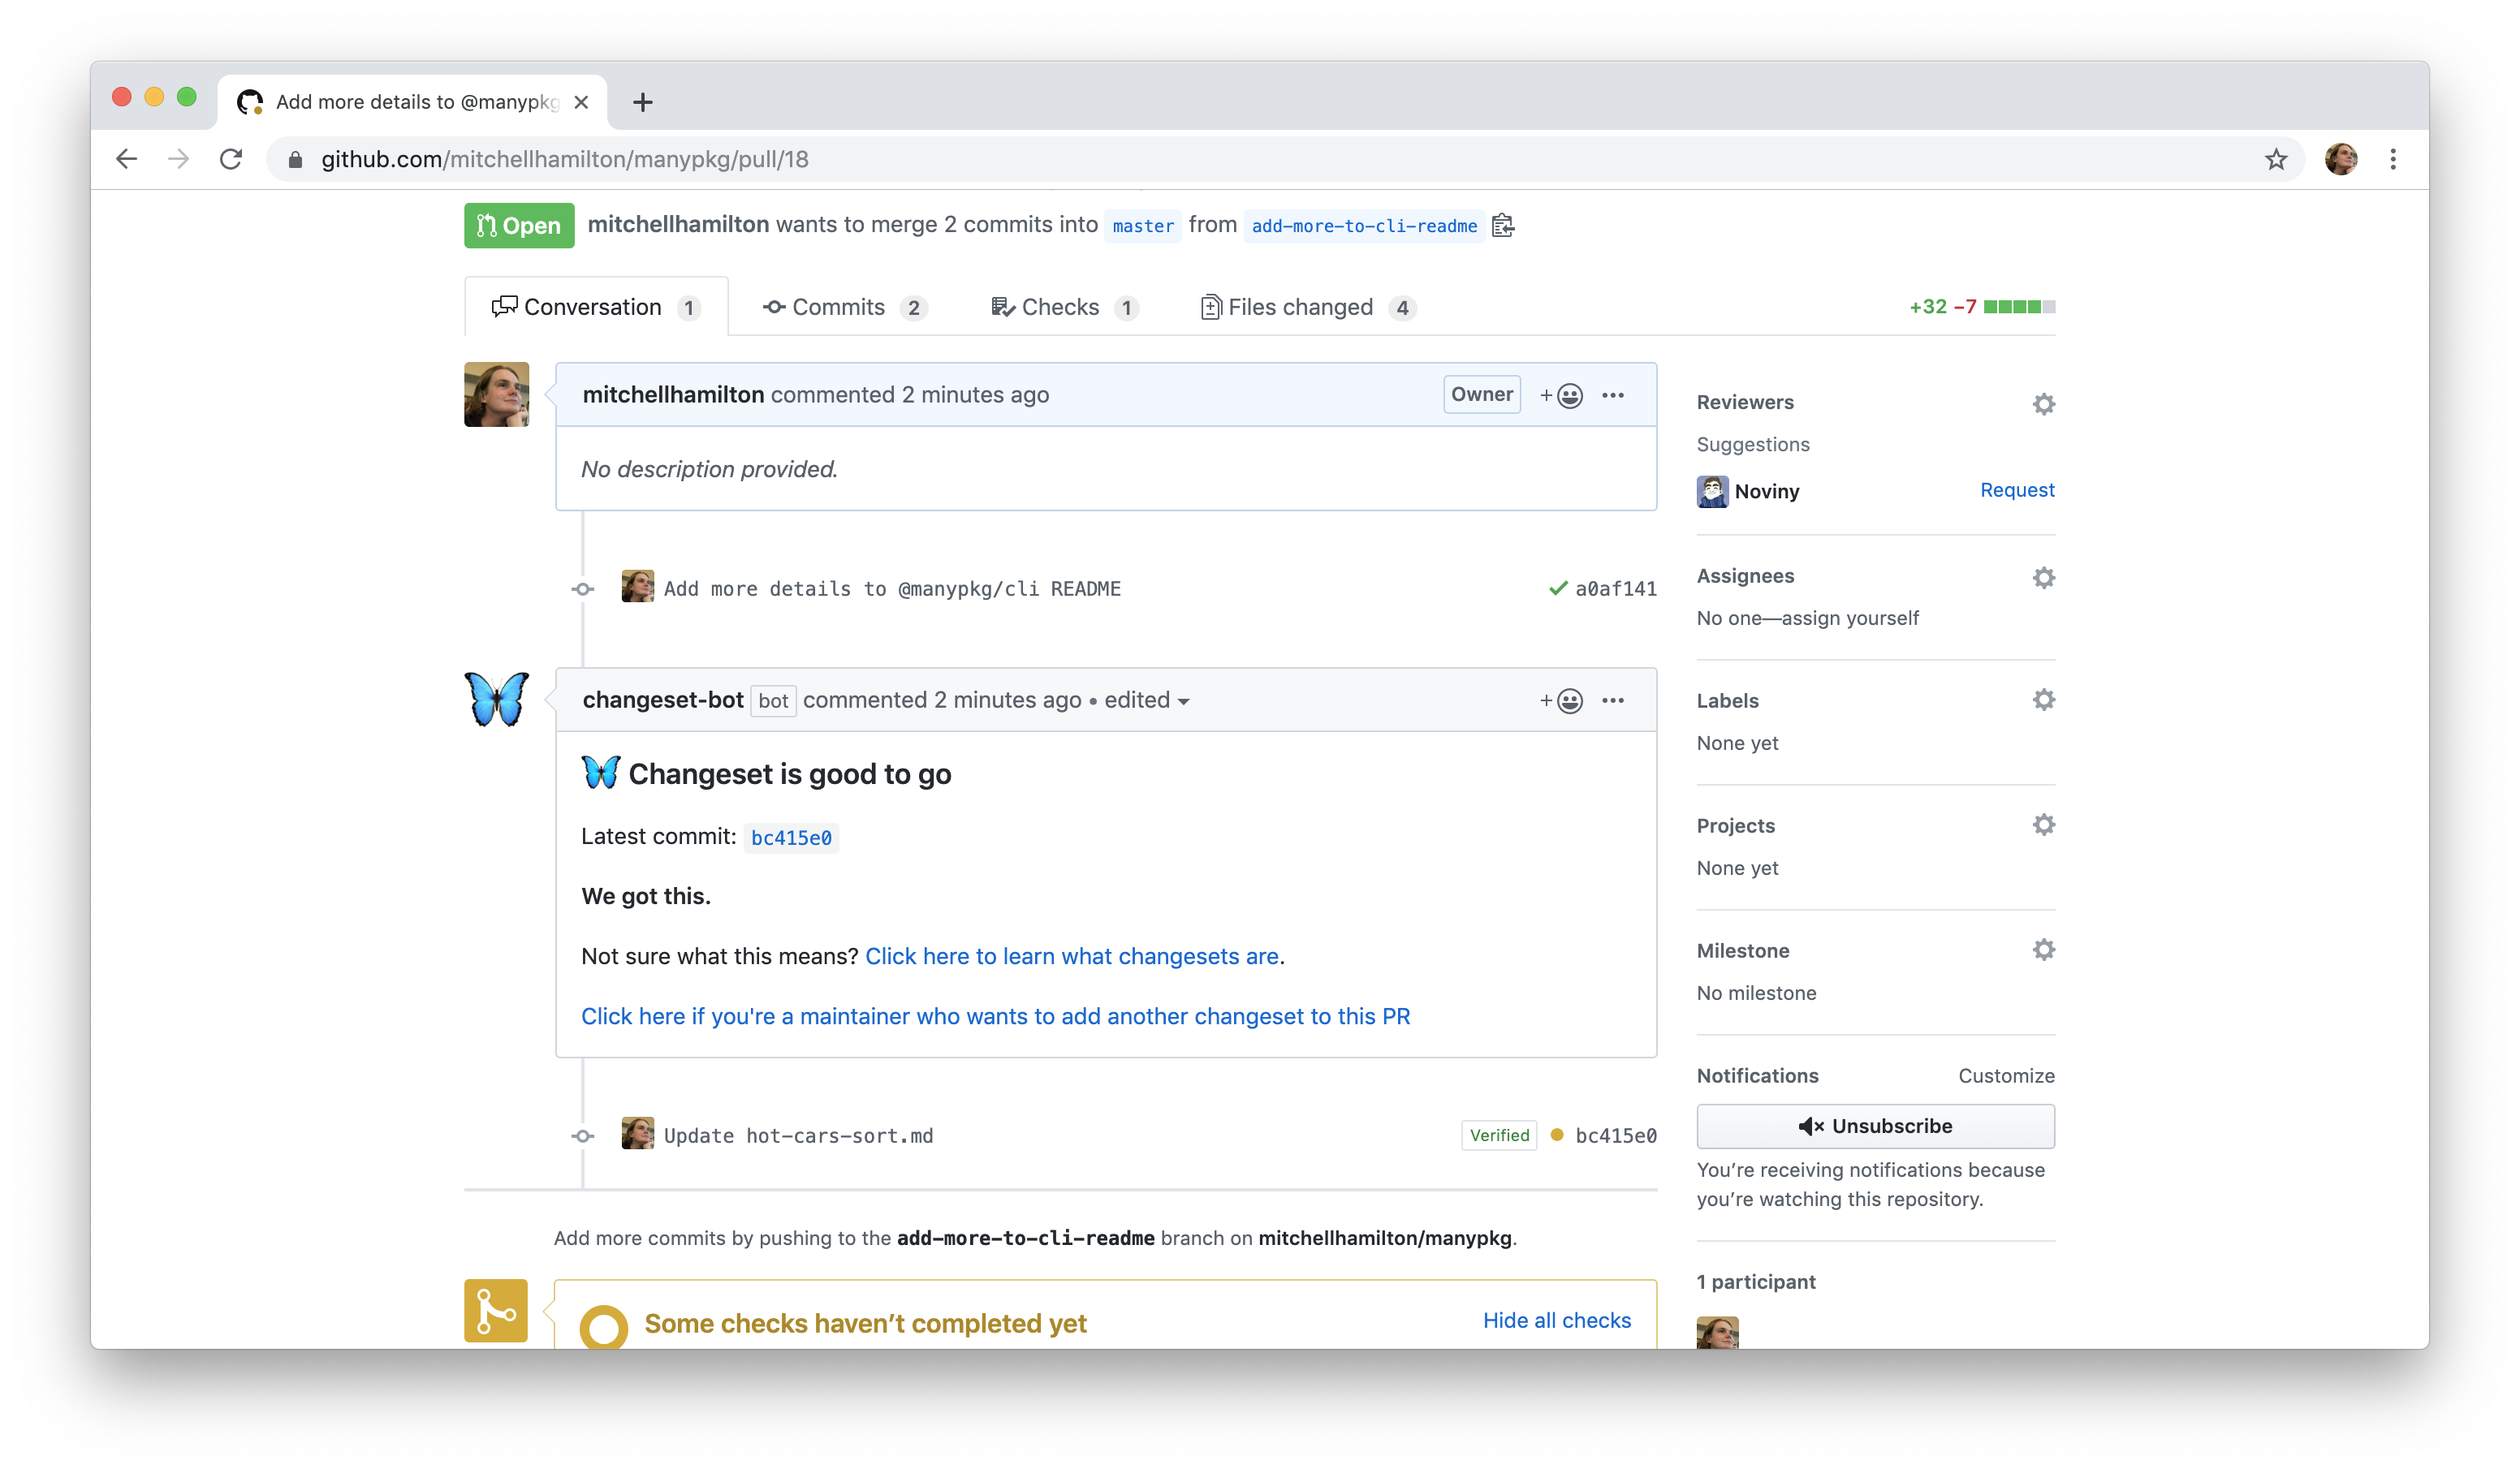
Task: Expand the three-dot menu on mitchellhamilton comment
Action: (x=1612, y=394)
